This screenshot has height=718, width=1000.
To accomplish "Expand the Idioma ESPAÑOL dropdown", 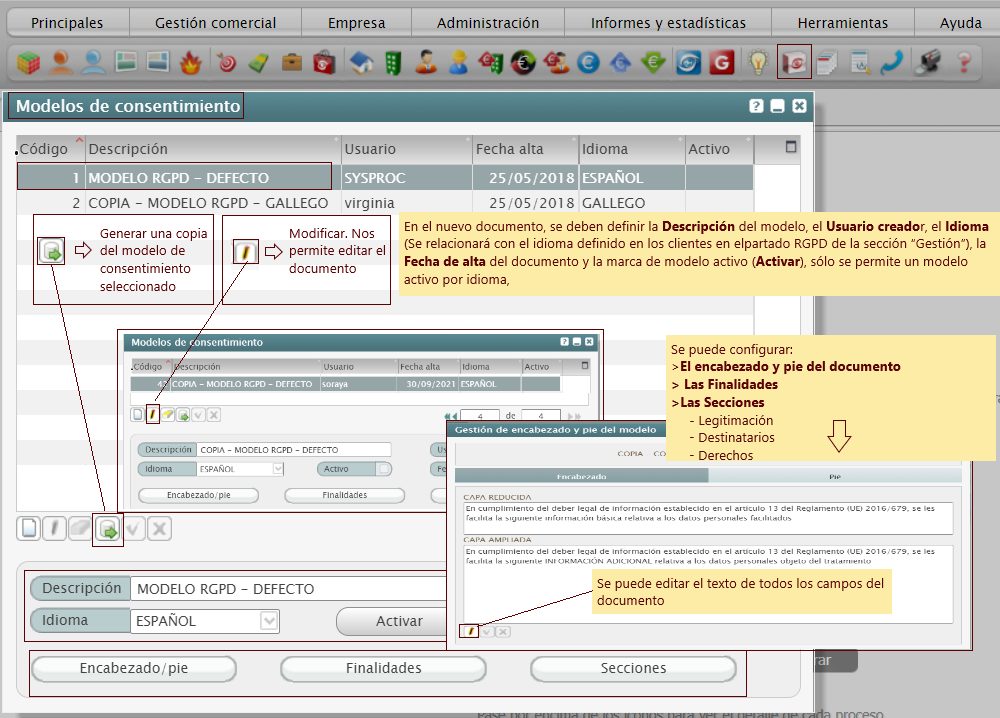I will 269,620.
